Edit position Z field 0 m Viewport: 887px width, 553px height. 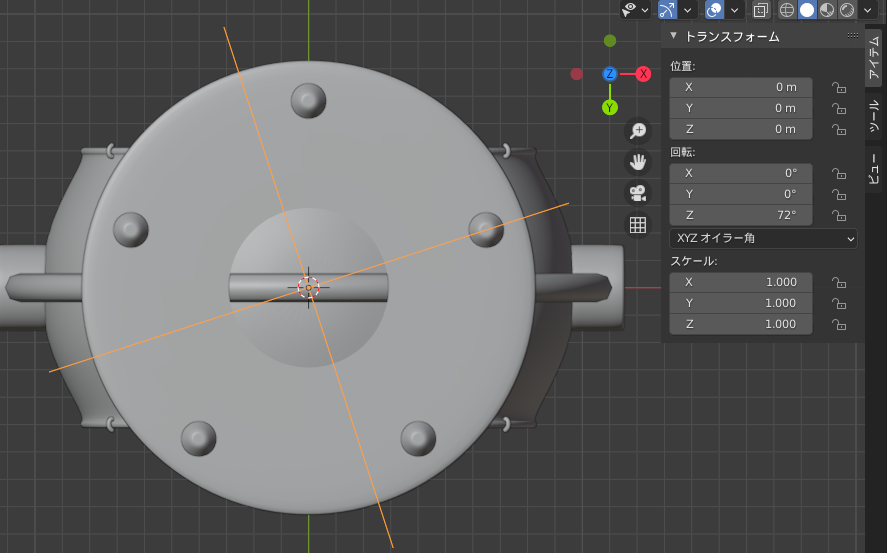coord(740,129)
